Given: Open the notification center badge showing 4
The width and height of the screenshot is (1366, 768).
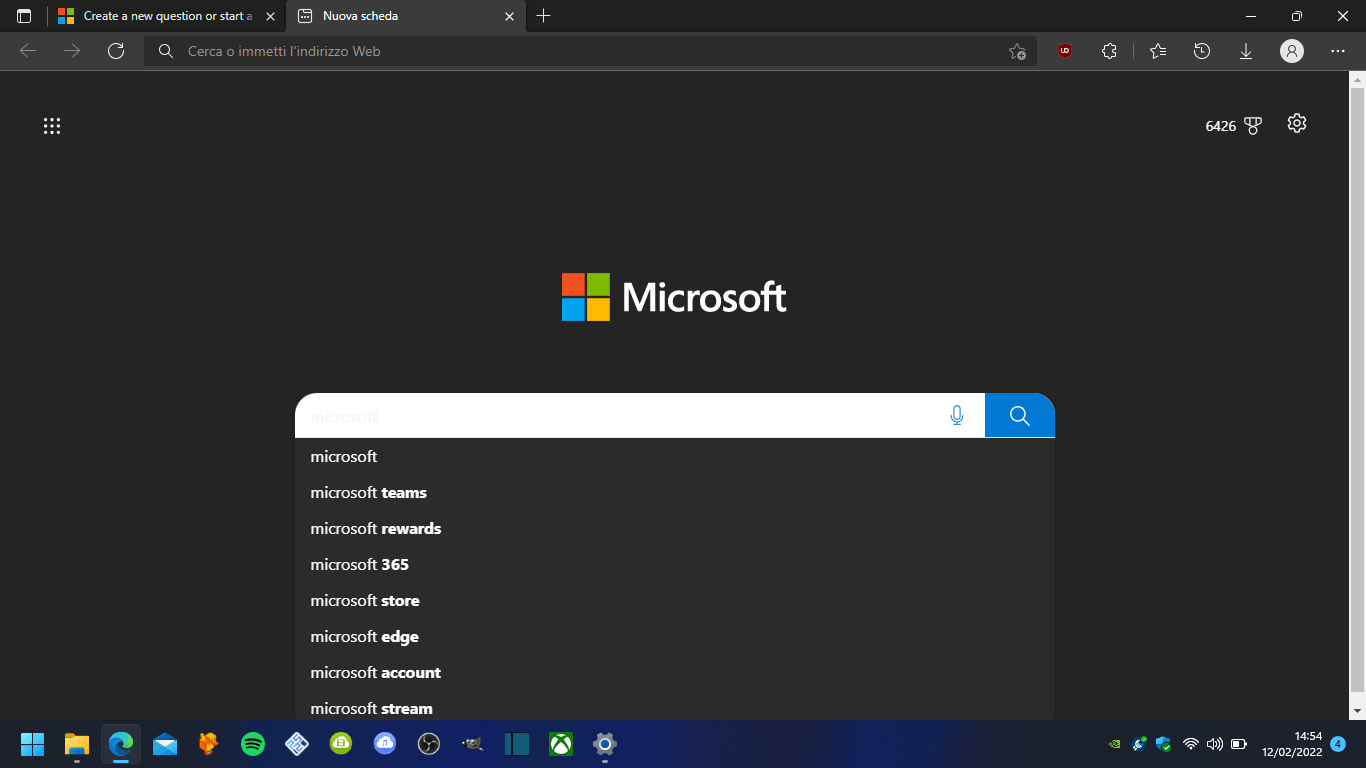Looking at the screenshot, I should click(1338, 744).
